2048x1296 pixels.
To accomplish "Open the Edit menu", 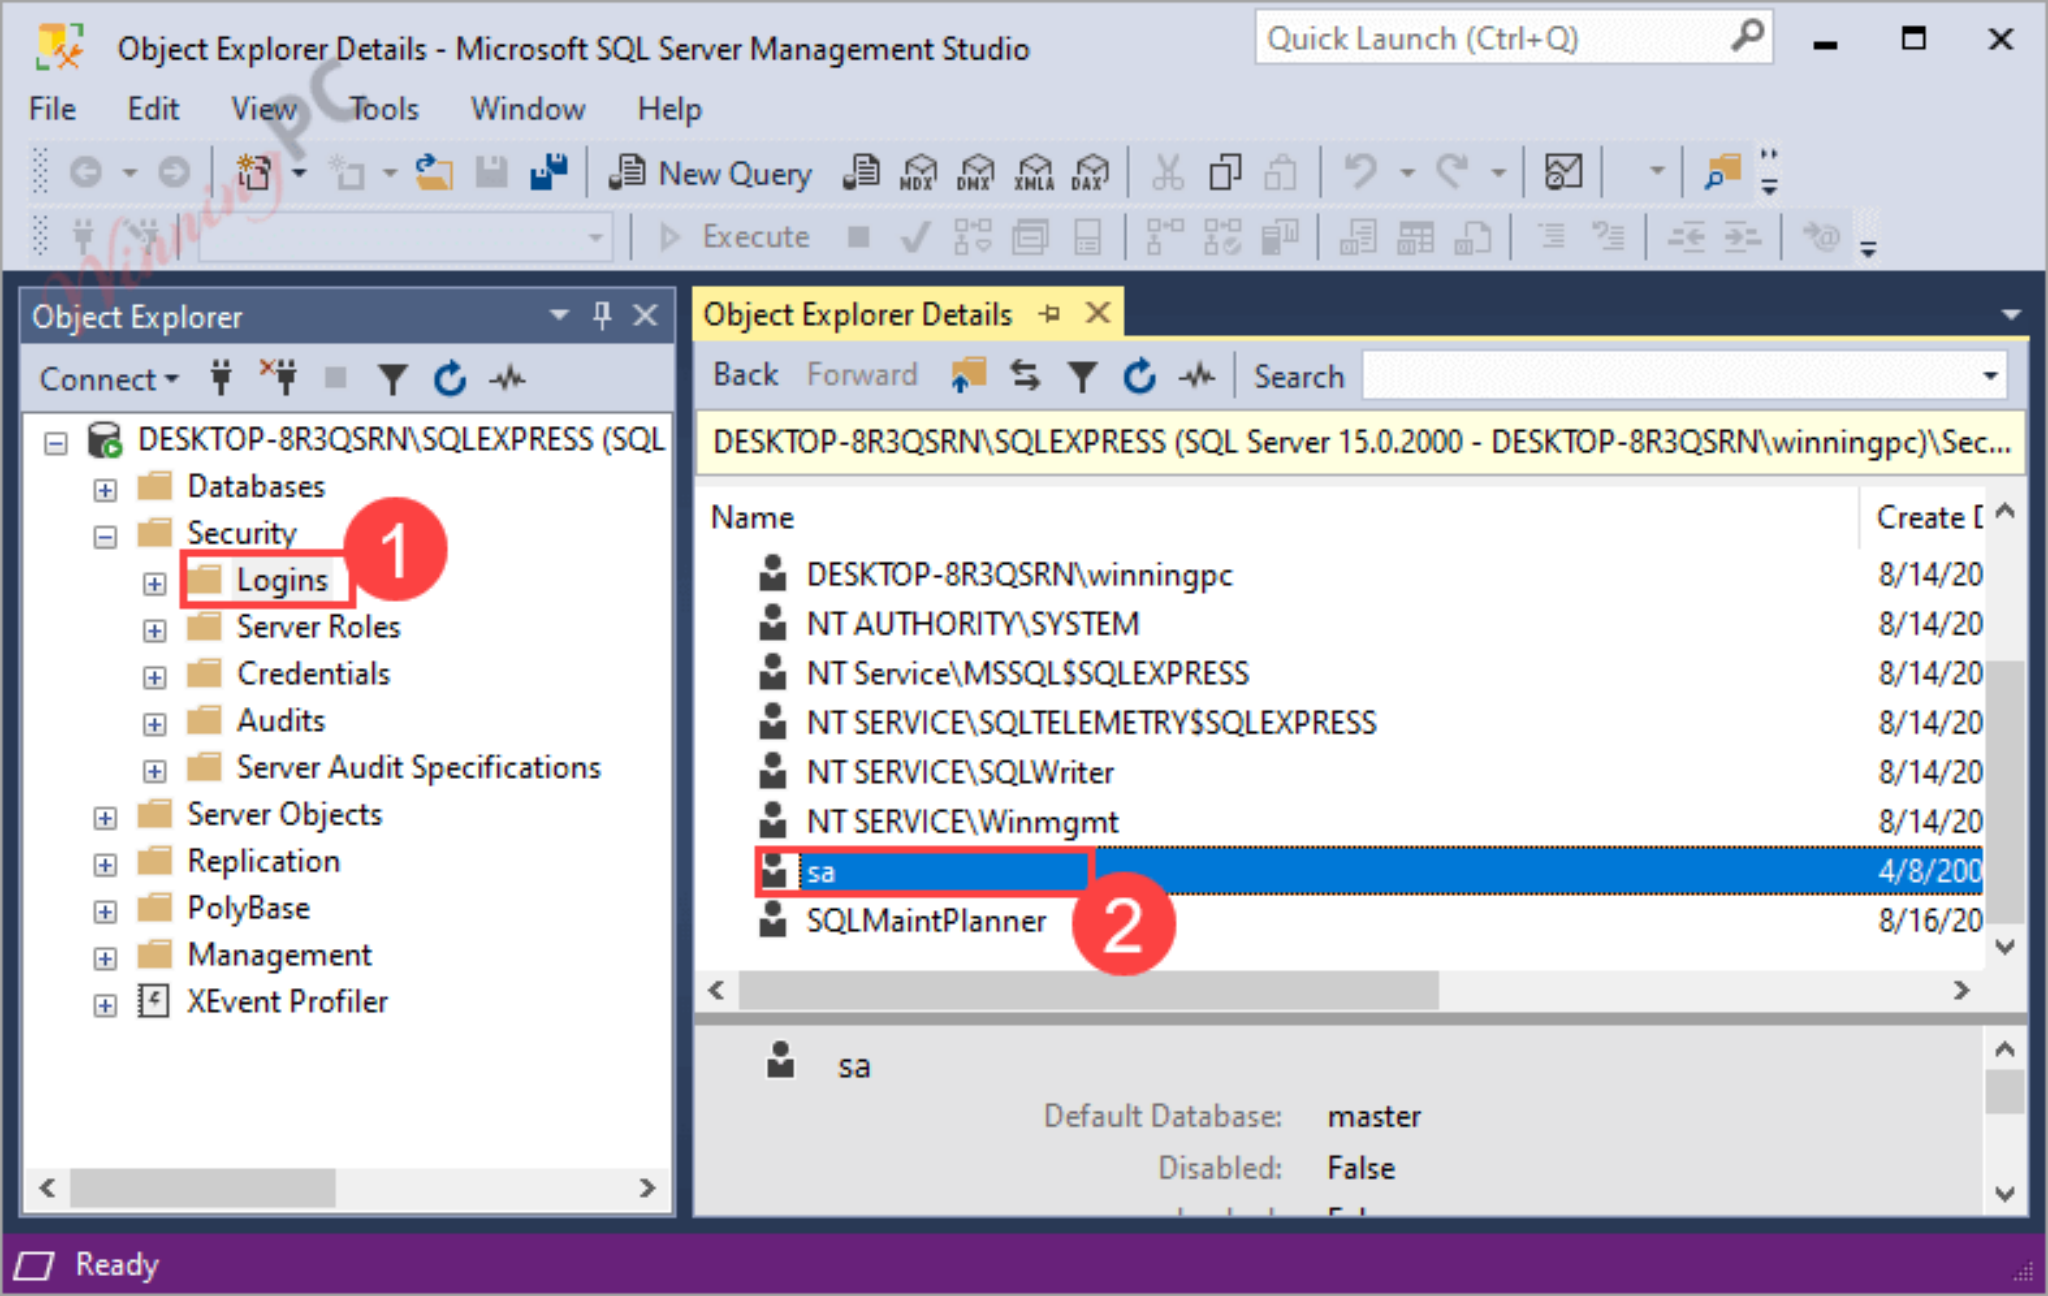I will point(152,108).
